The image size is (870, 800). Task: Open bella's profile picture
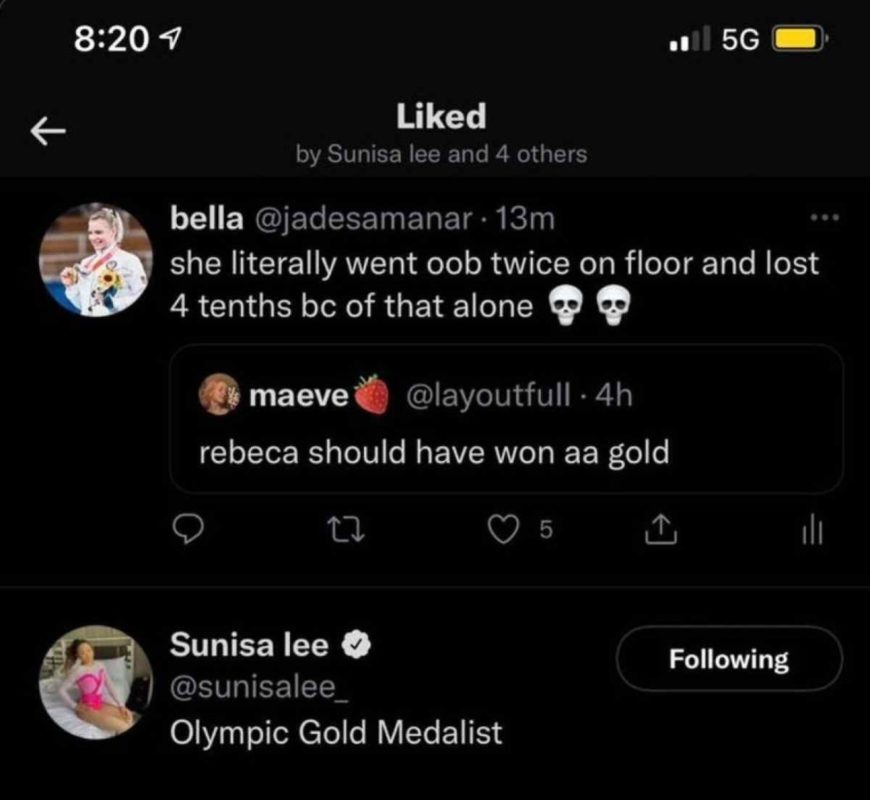pos(95,259)
